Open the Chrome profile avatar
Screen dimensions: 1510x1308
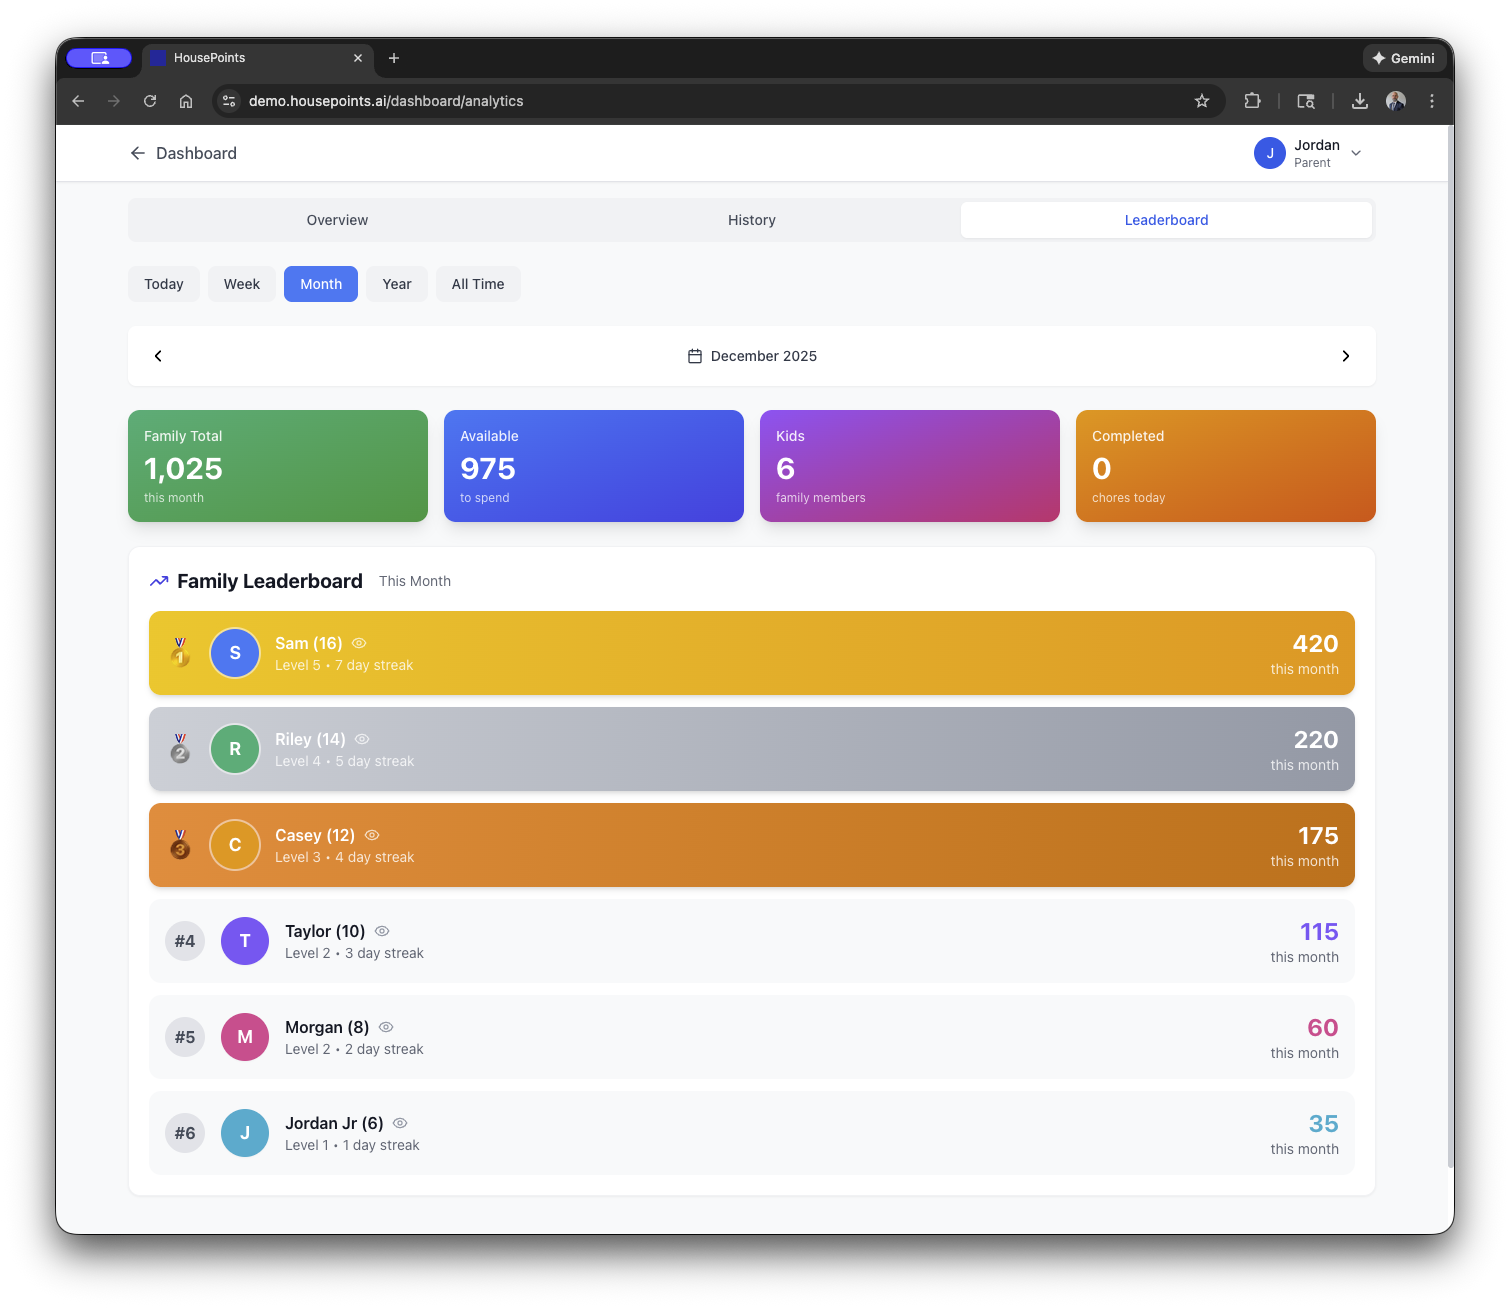tap(1396, 101)
